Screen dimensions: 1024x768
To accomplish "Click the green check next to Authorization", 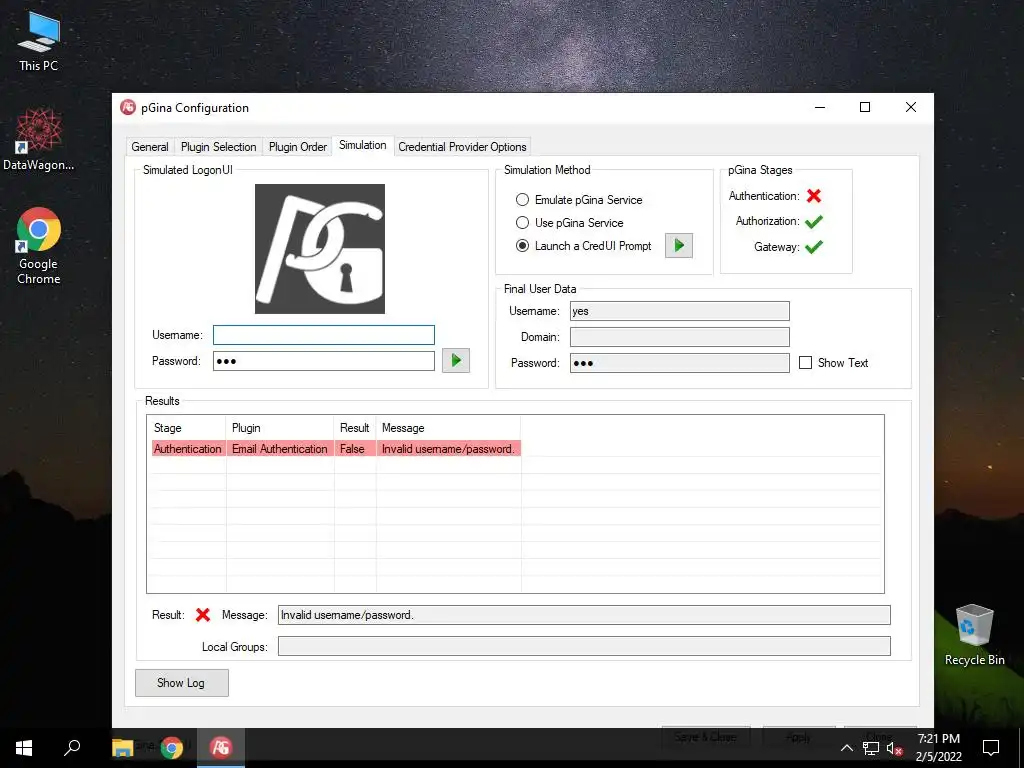I will [x=814, y=221].
